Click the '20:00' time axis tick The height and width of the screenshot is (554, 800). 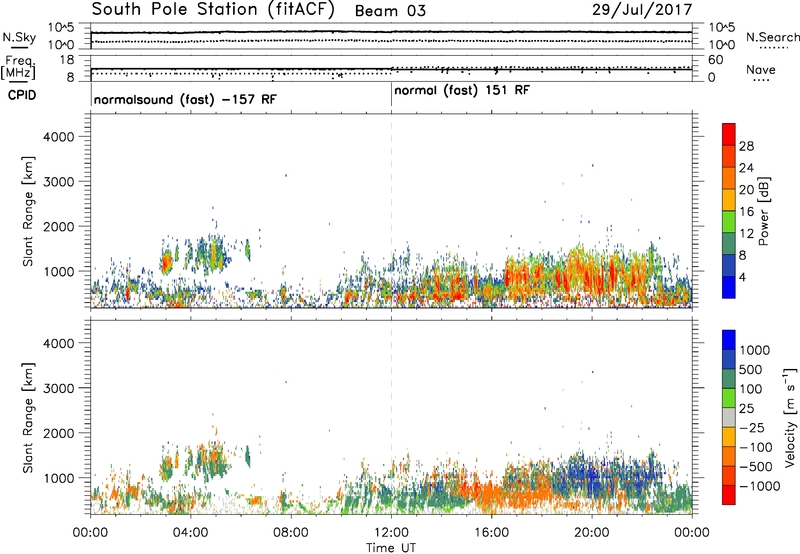tap(592, 533)
